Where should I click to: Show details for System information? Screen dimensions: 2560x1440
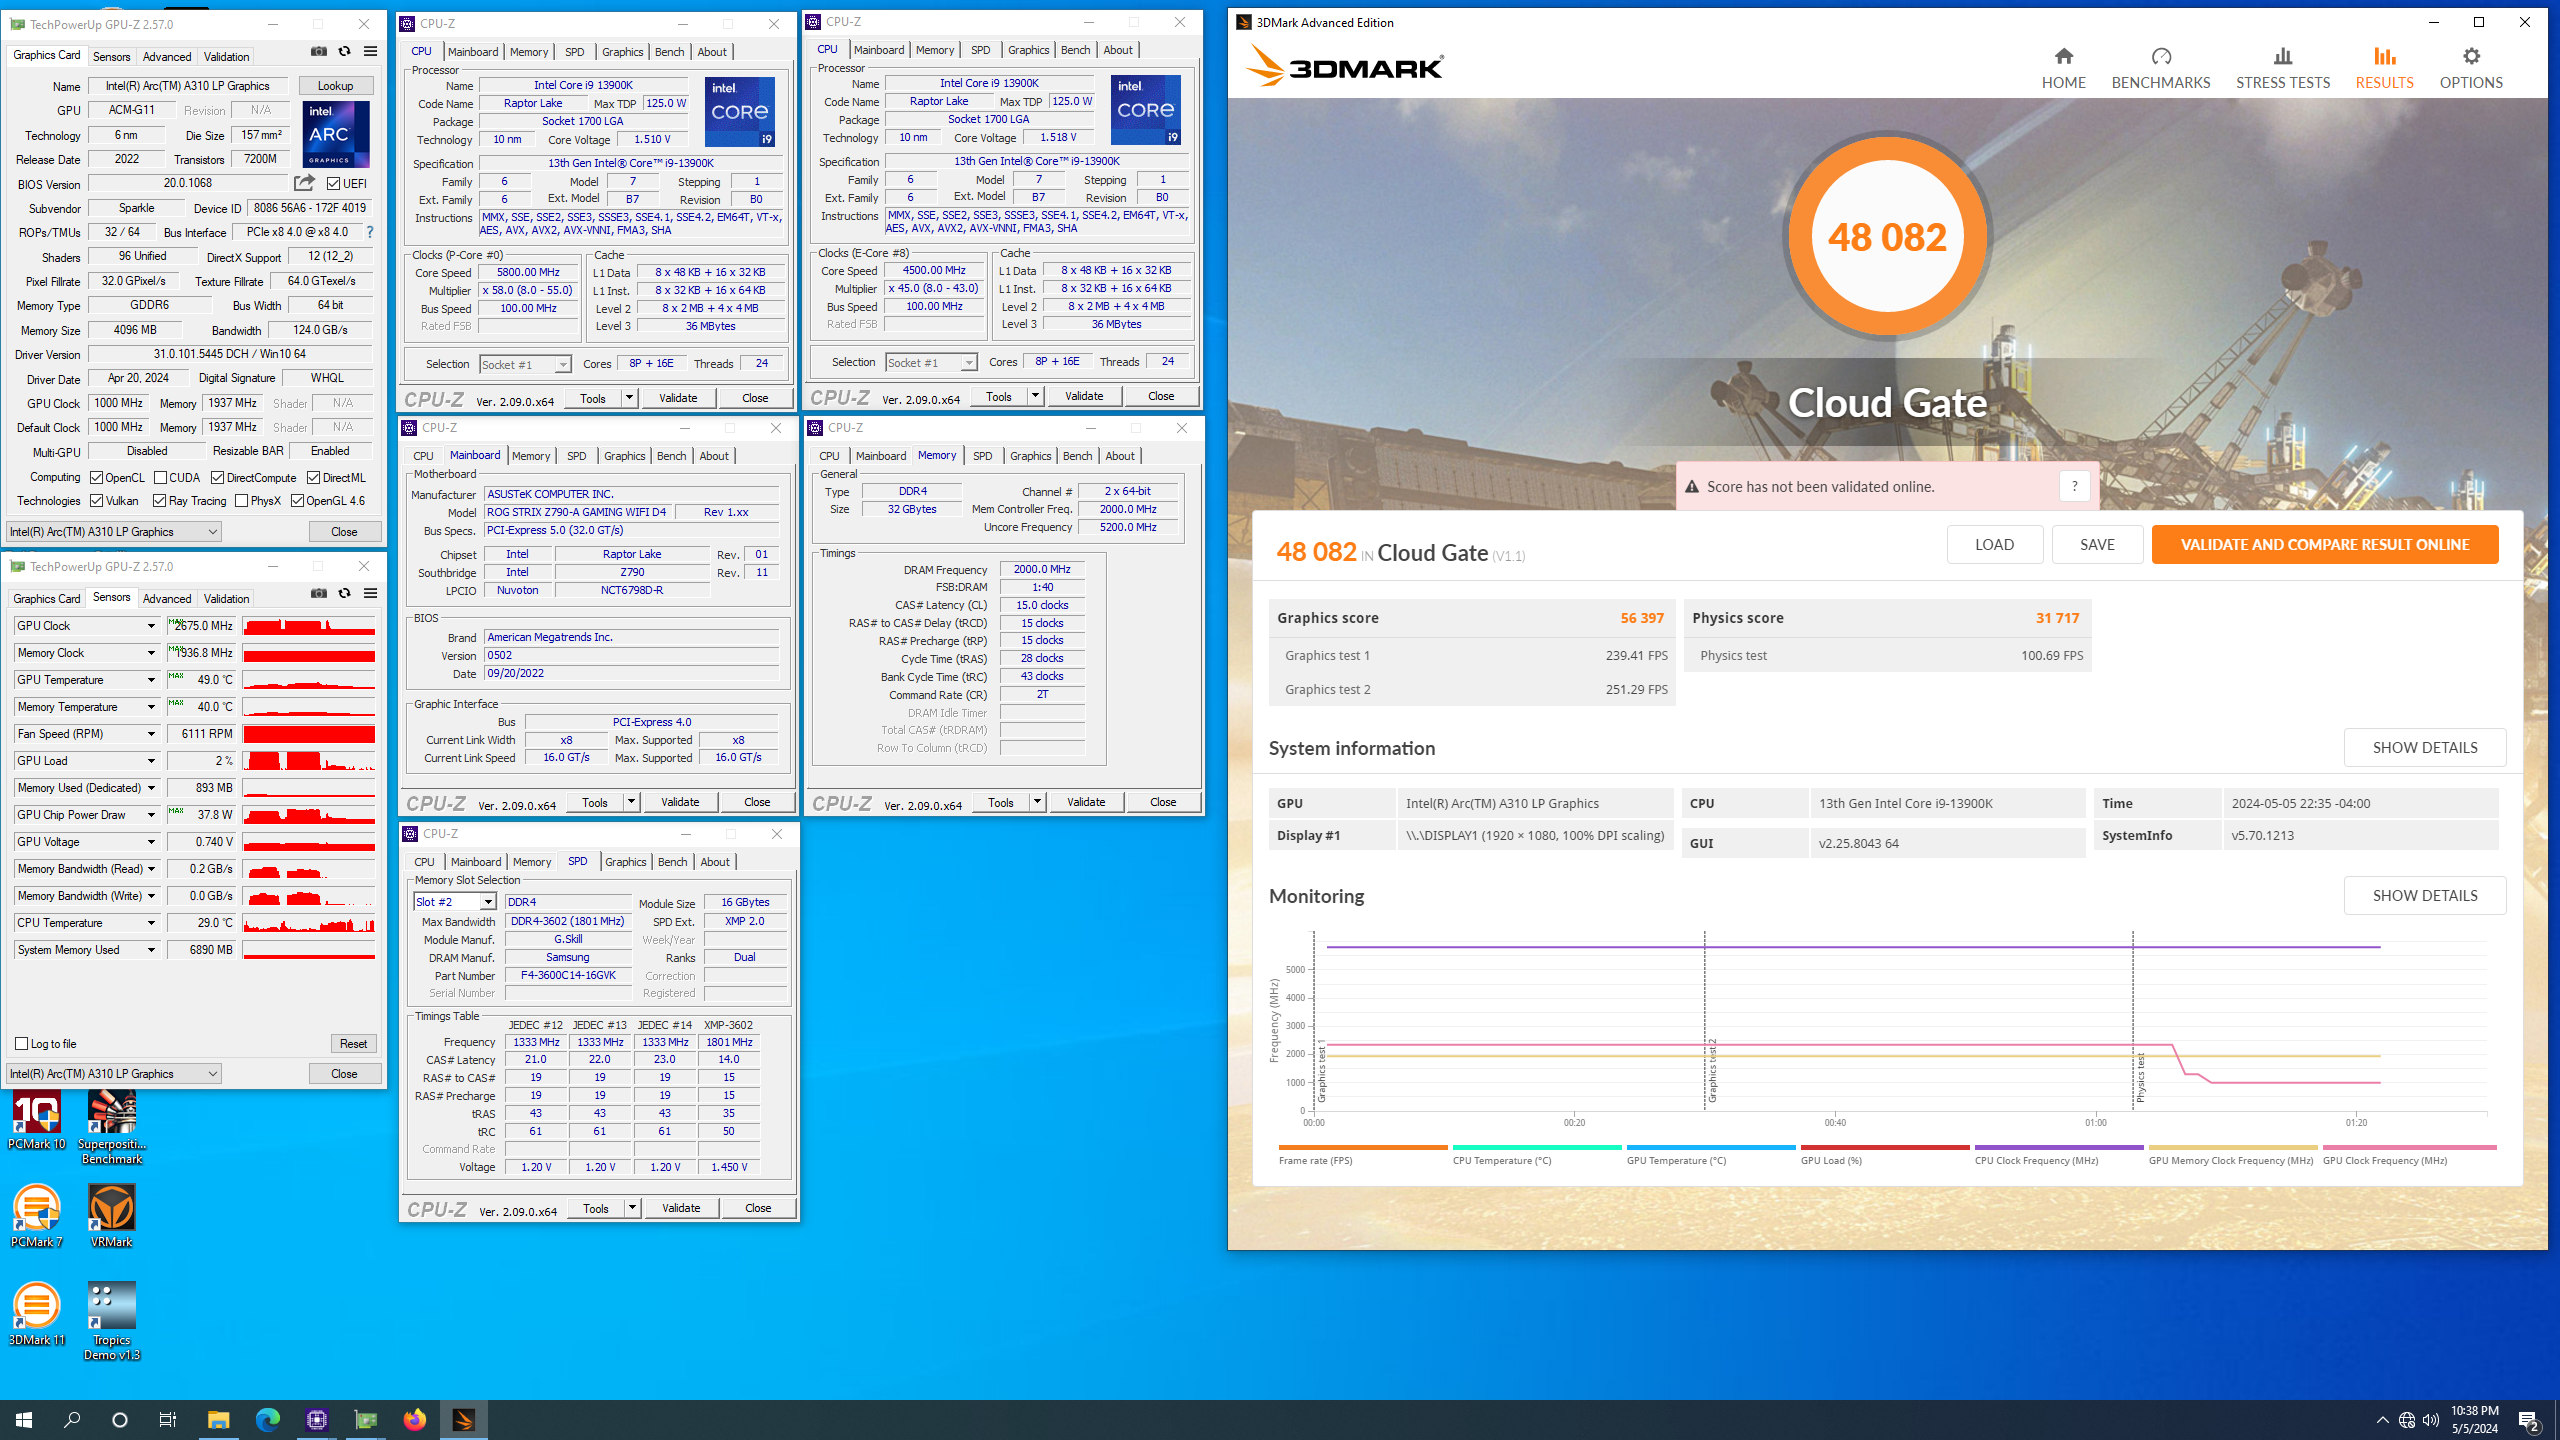[x=2424, y=748]
